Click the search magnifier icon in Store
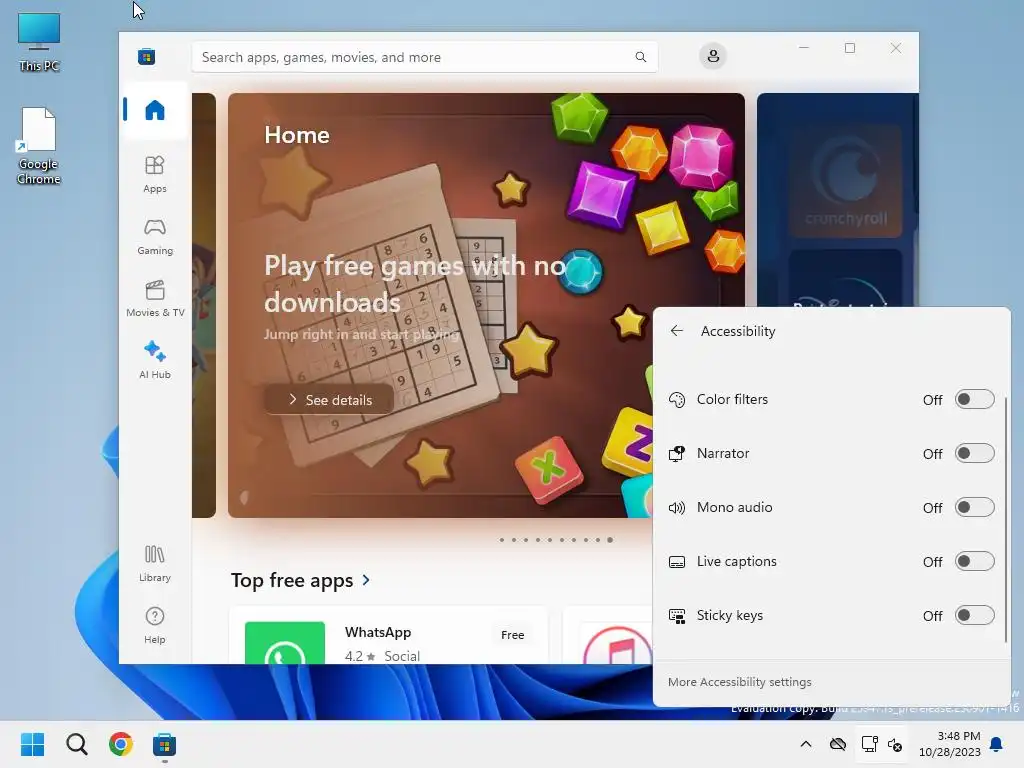Image resolution: width=1024 pixels, height=768 pixels. tap(641, 57)
